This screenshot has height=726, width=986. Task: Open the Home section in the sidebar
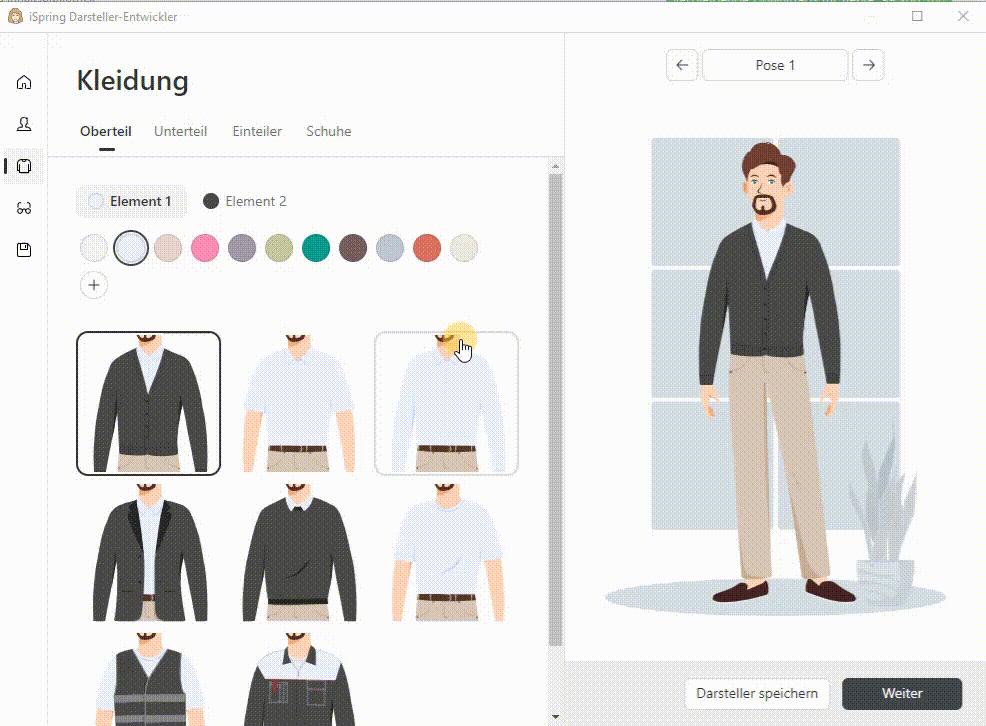tap(24, 82)
